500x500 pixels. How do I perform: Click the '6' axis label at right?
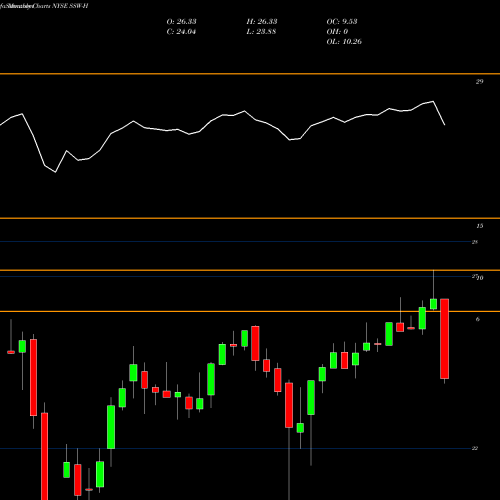click(478, 319)
